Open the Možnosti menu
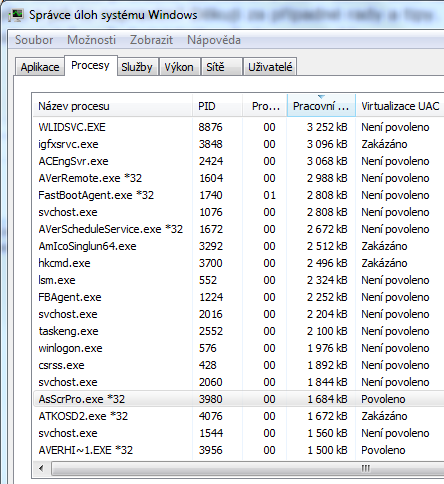The width and height of the screenshot is (444, 484). point(91,40)
